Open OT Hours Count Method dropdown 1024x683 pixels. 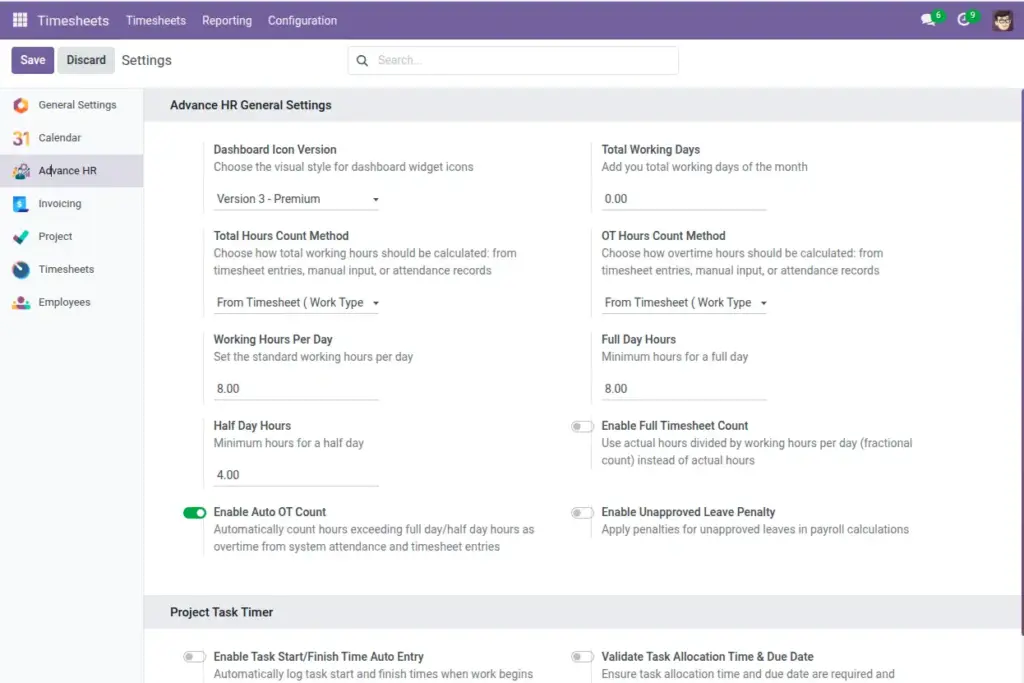pyautogui.click(x=684, y=303)
